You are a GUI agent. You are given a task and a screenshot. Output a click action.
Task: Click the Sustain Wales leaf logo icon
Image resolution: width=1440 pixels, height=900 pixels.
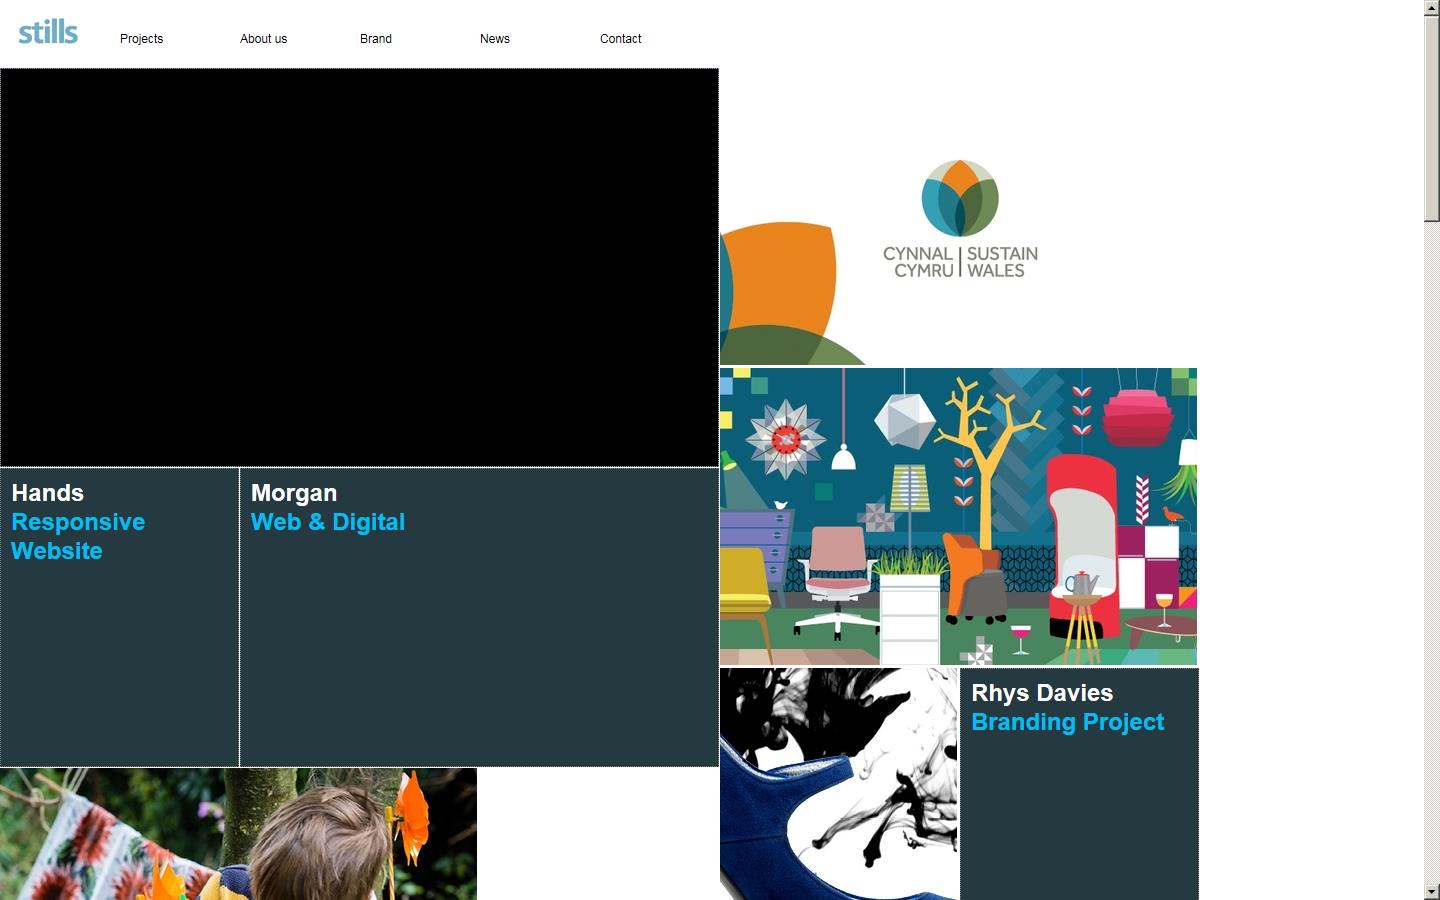960,198
